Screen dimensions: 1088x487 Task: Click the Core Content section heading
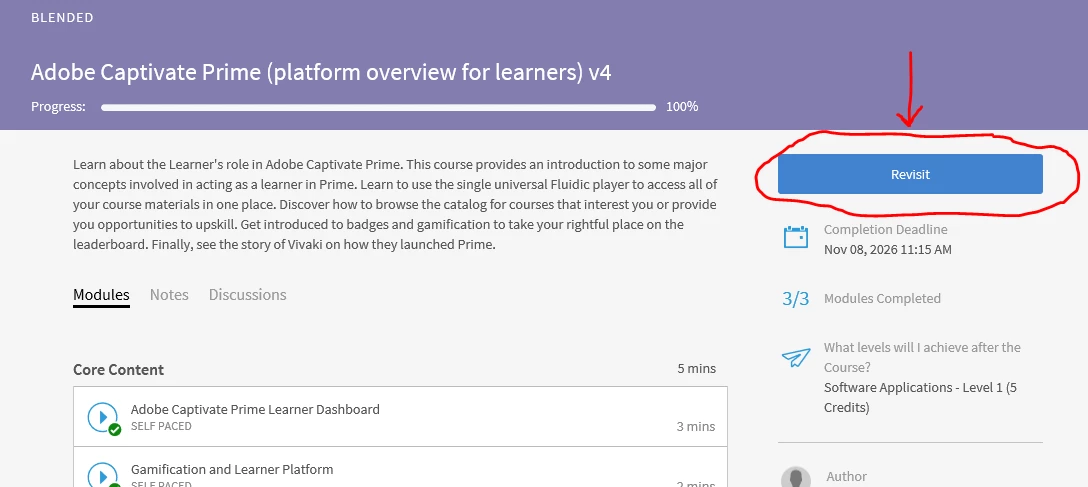(x=119, y=370)
